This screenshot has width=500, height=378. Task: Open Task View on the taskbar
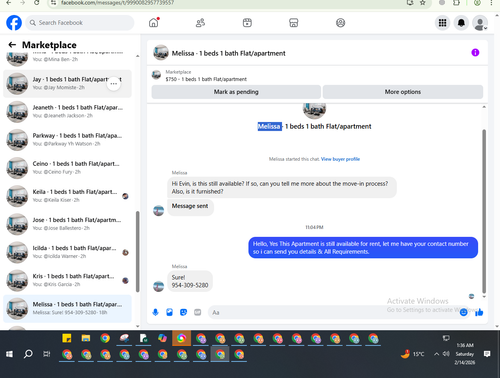(x=47, y=354)
